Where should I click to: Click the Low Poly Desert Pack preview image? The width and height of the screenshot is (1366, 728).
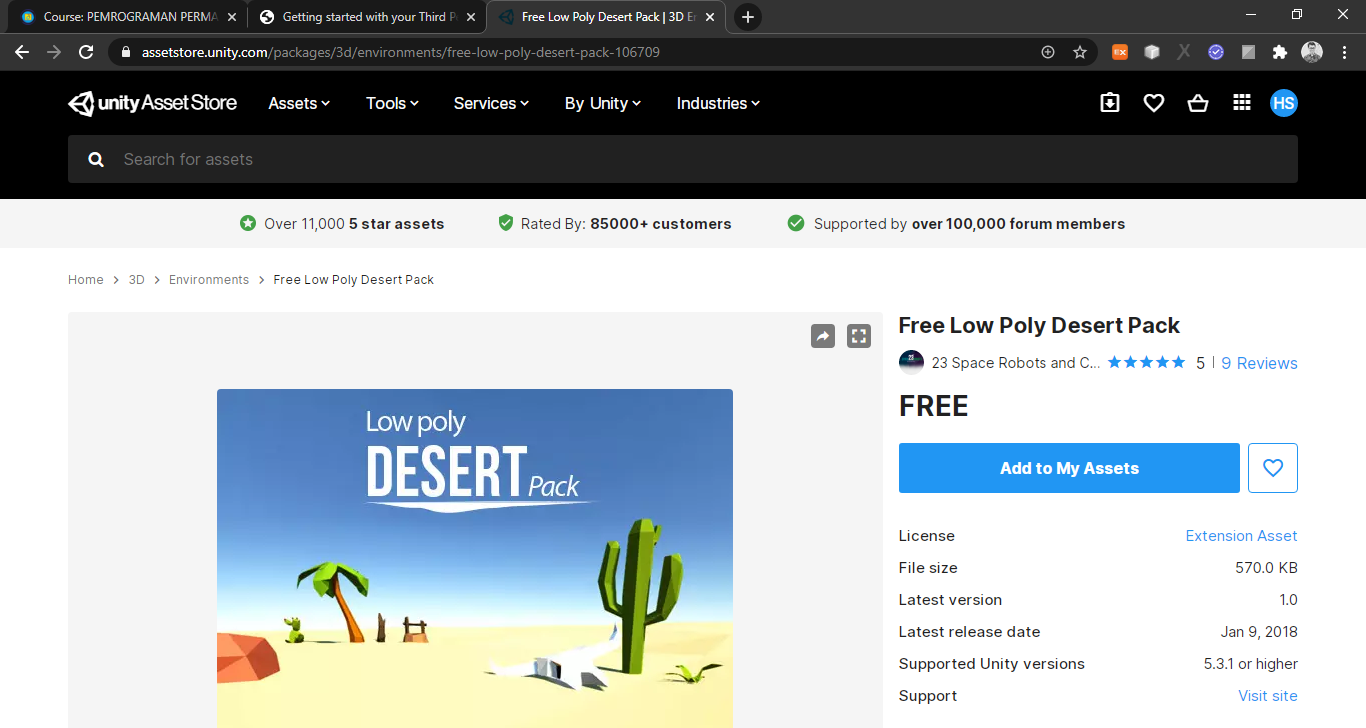coord(475,558)
